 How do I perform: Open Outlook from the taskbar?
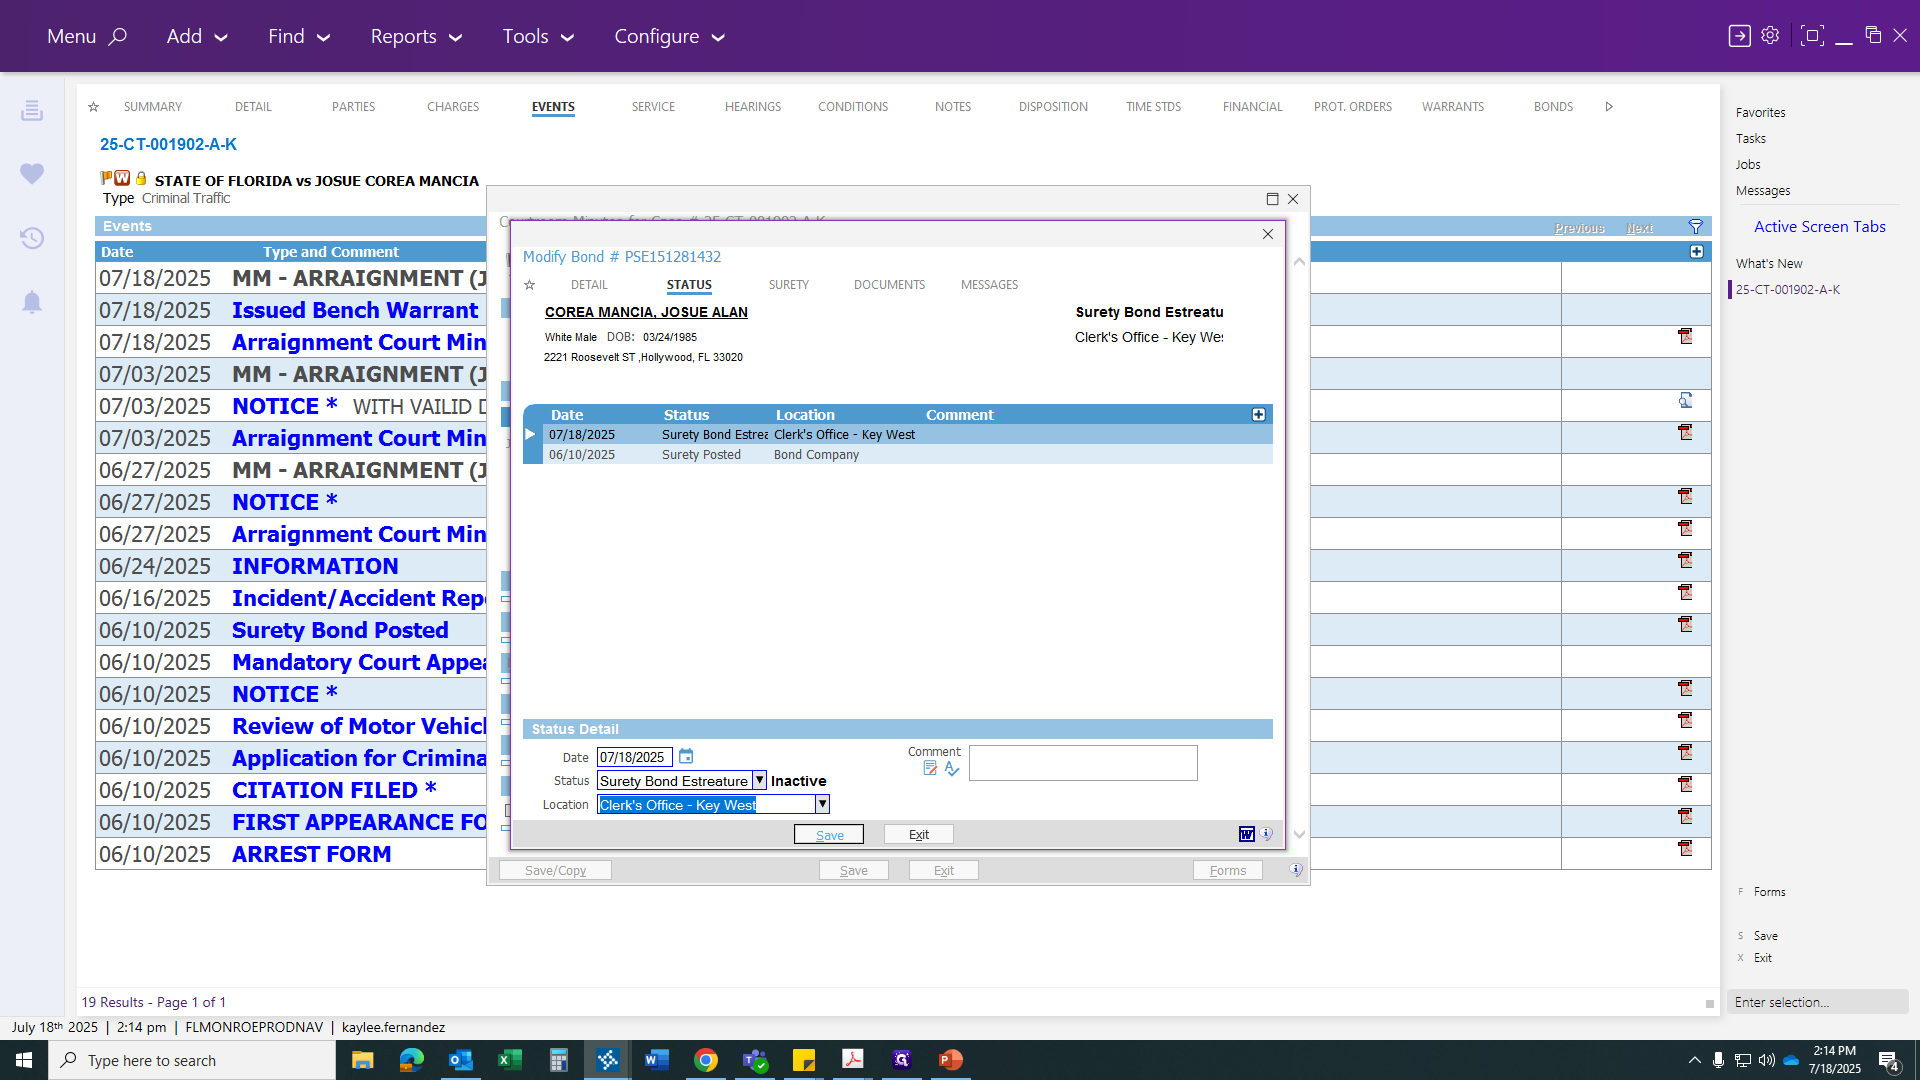[x=461, y=1060]
